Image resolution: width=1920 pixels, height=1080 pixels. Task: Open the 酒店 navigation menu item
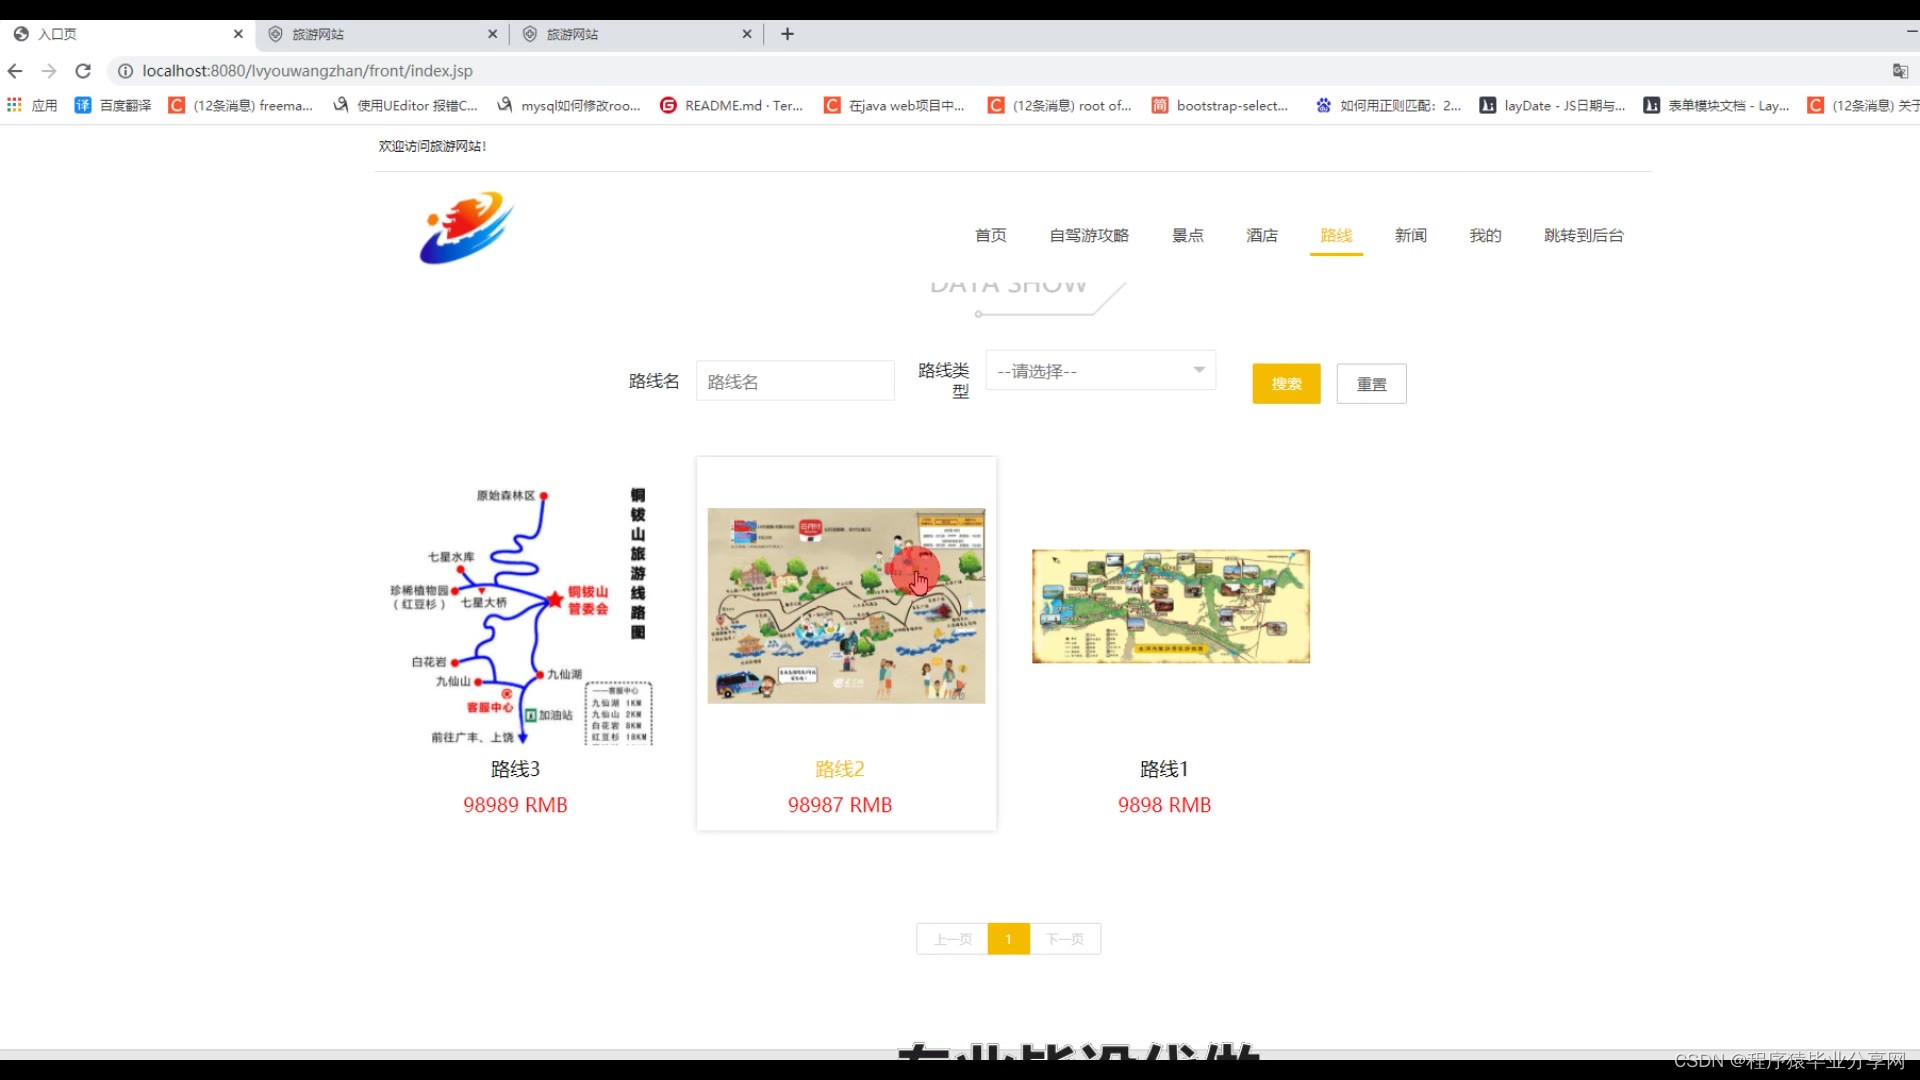(1262, 235)
